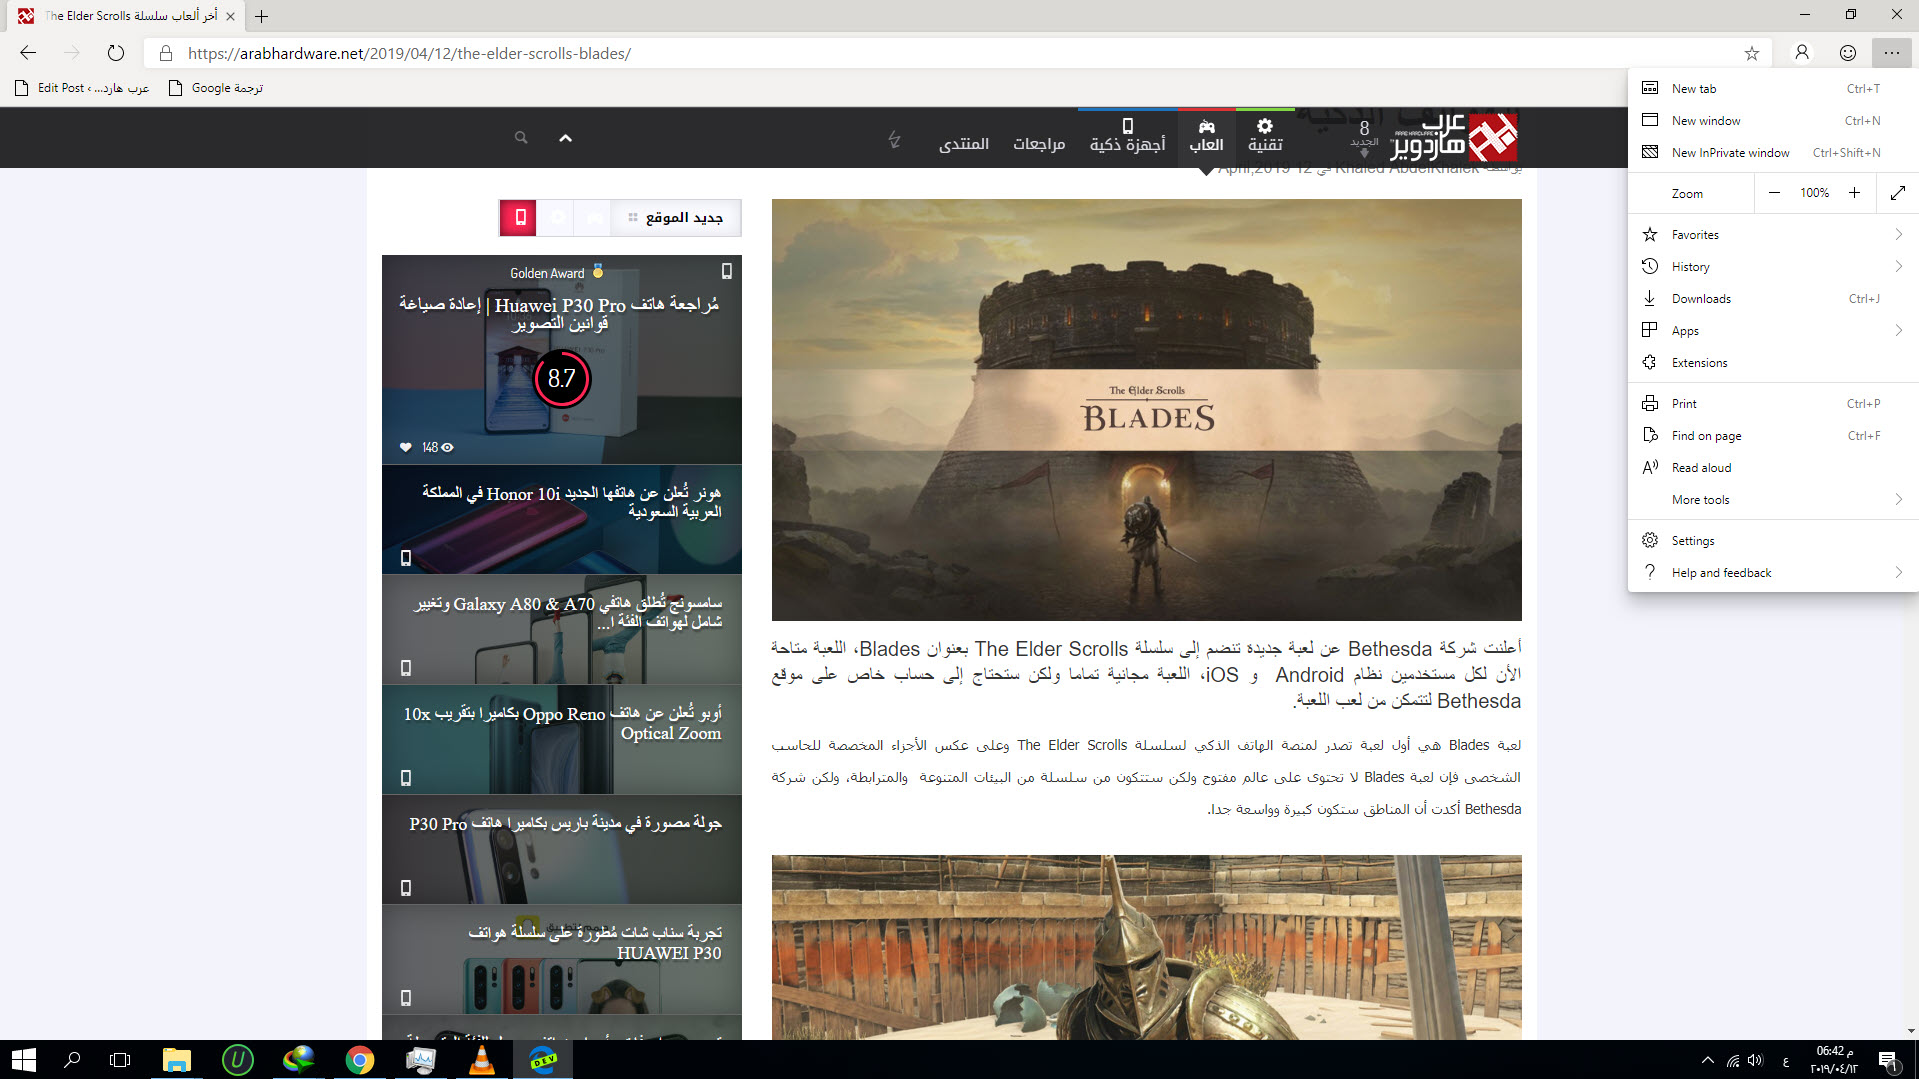Open Downloads from the menu
Image resolution: width=1919 pixels, height=1079 pixels.
1773,298
